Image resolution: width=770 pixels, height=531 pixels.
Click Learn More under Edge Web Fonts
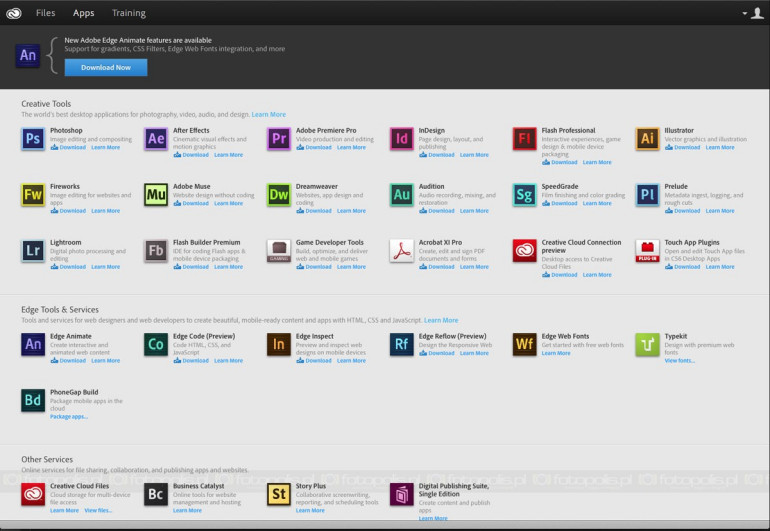click(x=556, y=353)
